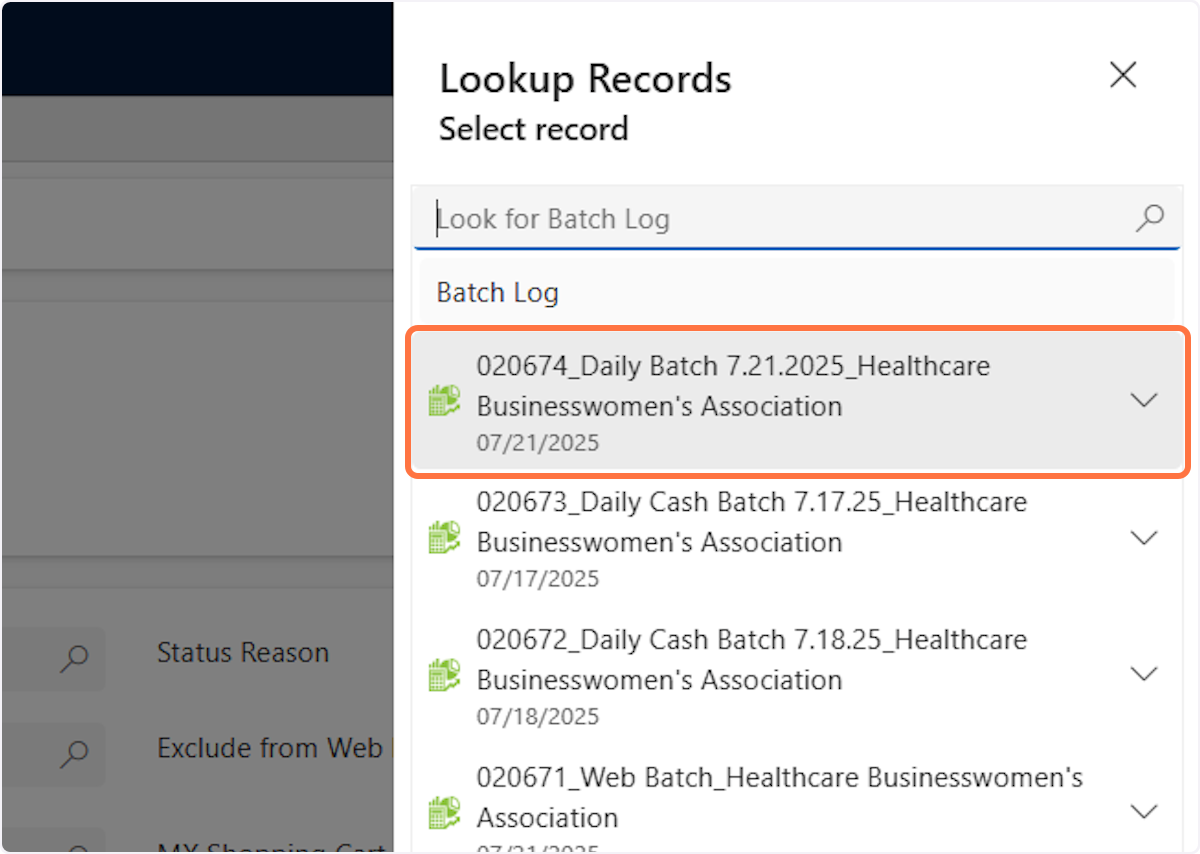Expand details for record 020672_Daily Cash Batch
The width and height of the screenshot is (1200, 854).
[x=1144, y=673]
